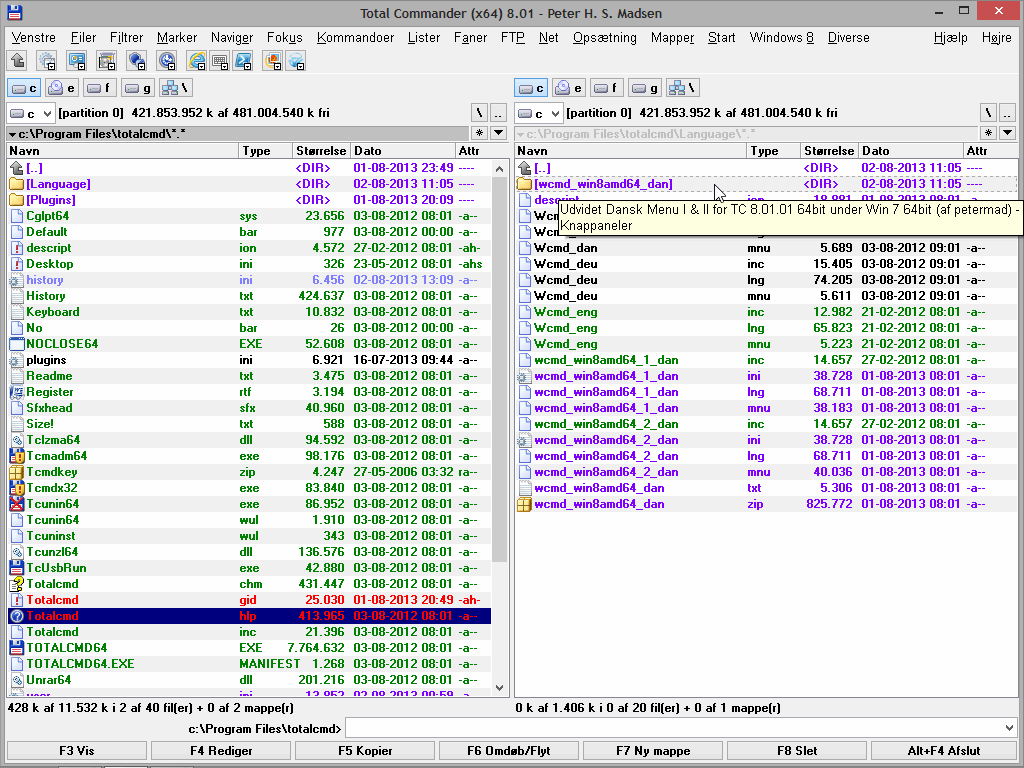Click the F6 Omdøb/Flyt button
Viewport: 1024px width, 768px height.
pos(509,750)
